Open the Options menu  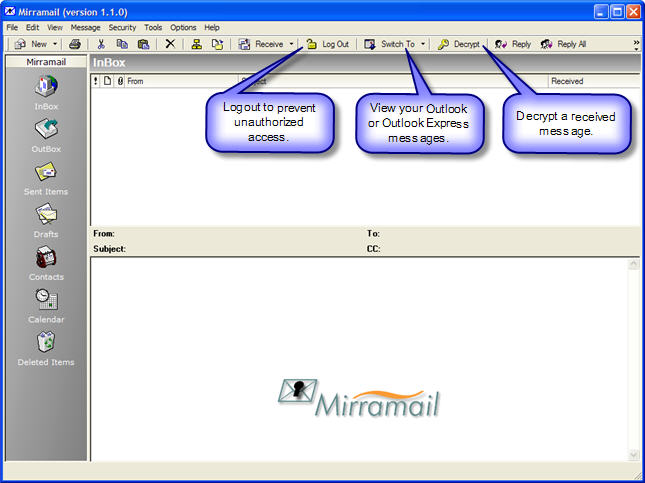point(183,28)
